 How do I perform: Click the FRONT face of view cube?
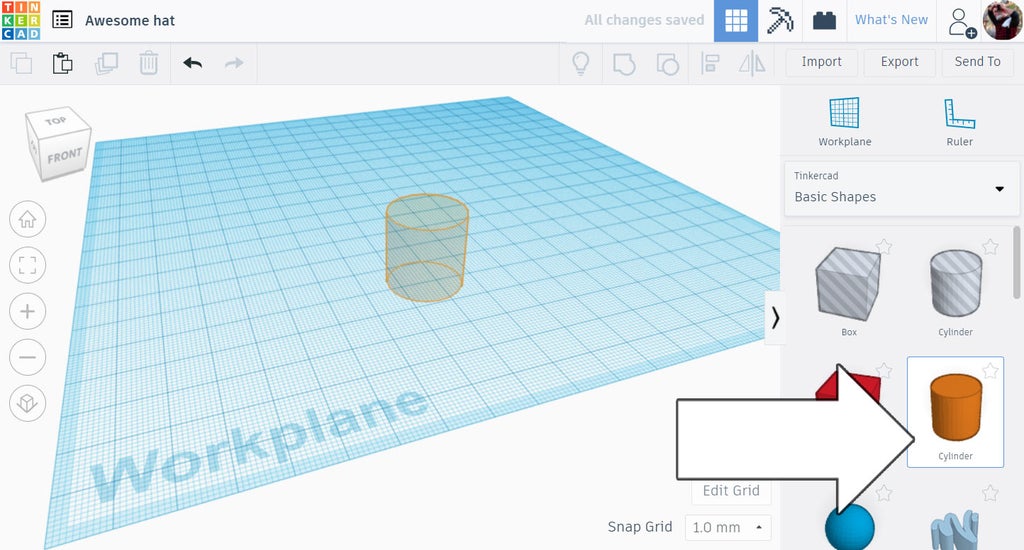65,157
